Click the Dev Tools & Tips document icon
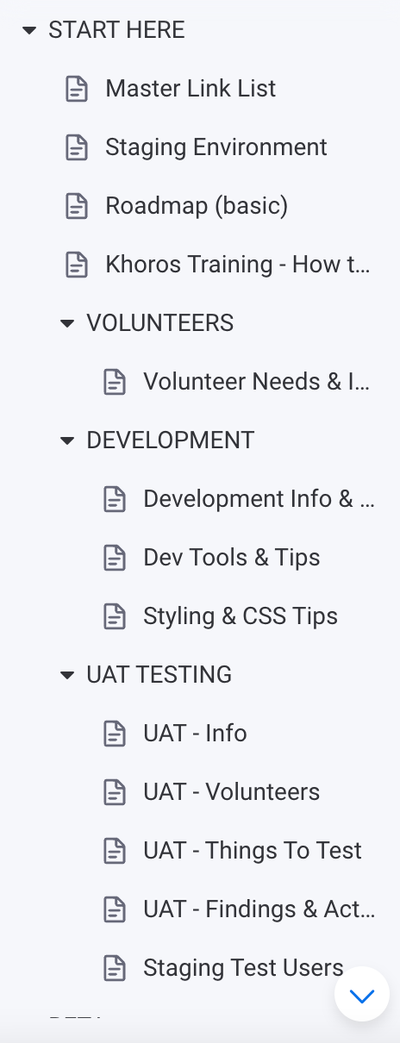 coord(114,557)
